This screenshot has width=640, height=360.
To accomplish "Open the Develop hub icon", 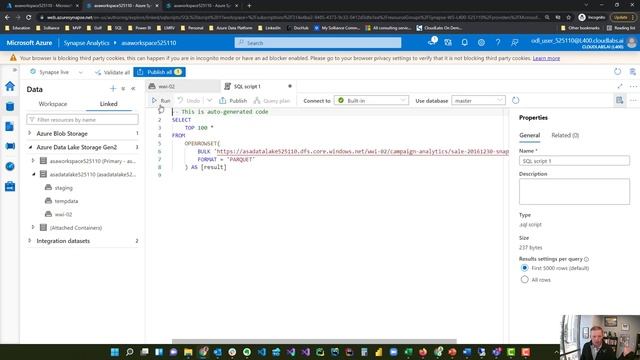I will pos(10,127).
